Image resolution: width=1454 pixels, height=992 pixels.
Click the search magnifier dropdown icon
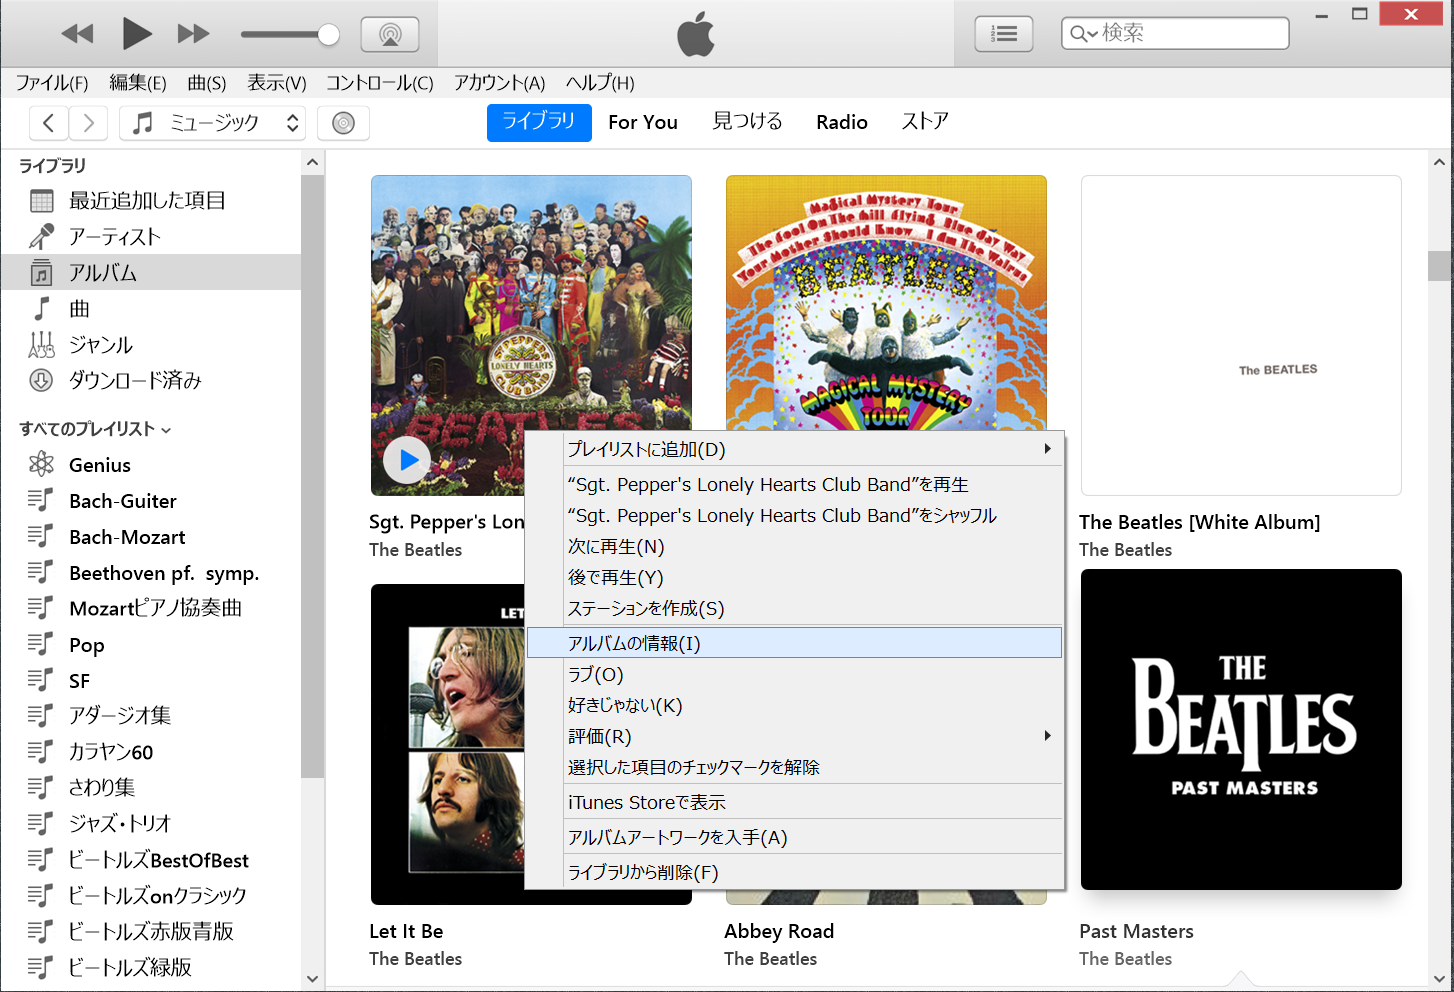[1083, 34]
